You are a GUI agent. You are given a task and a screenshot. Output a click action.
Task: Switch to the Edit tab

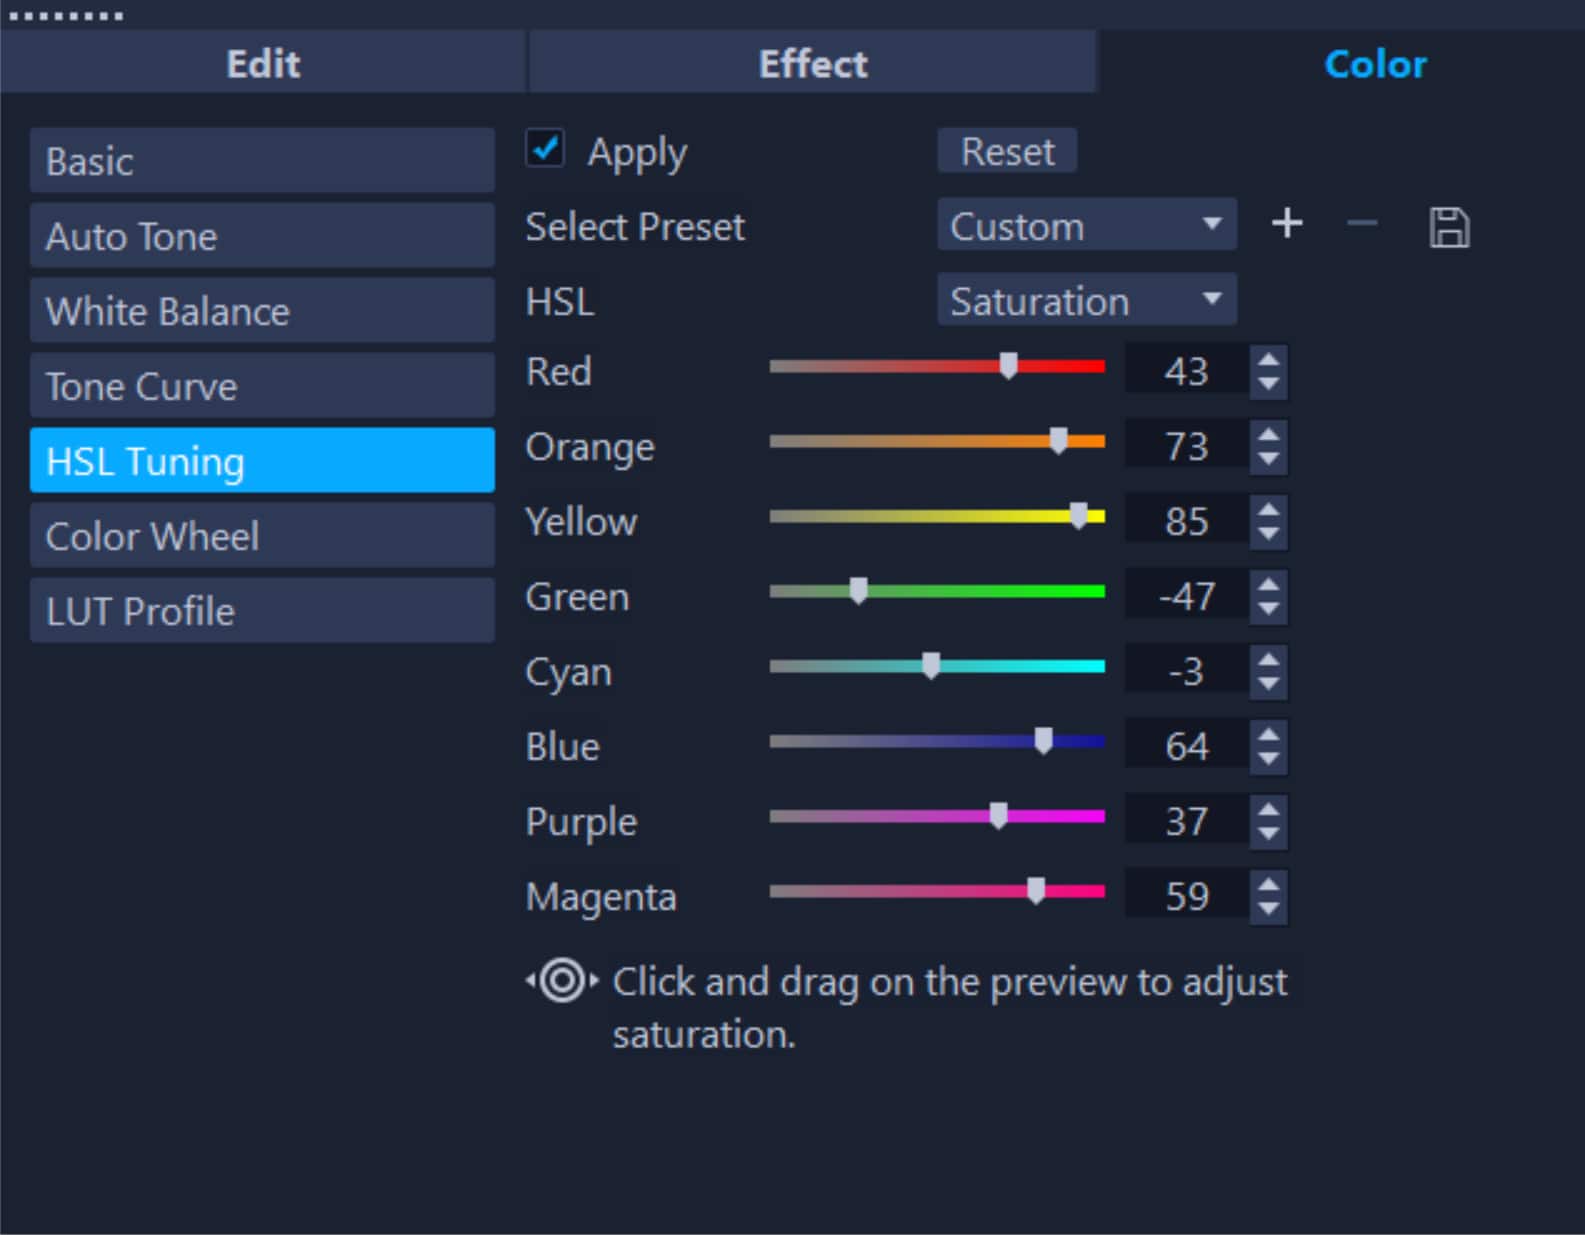(263, 63)
